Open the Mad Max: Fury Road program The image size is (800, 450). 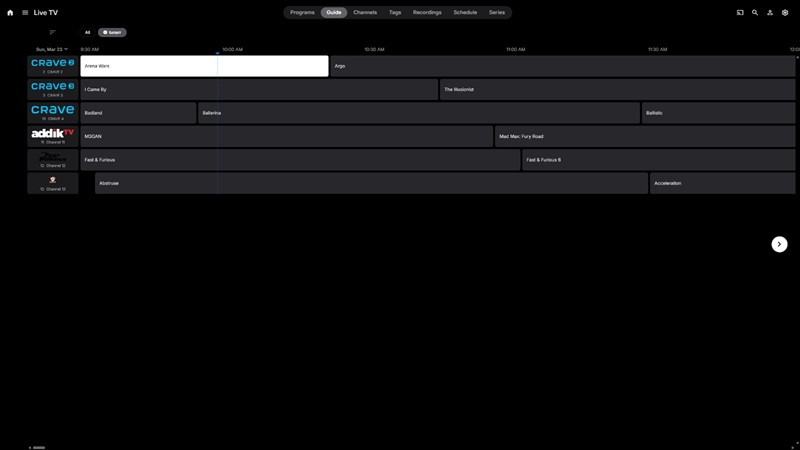tap(645, 137)
